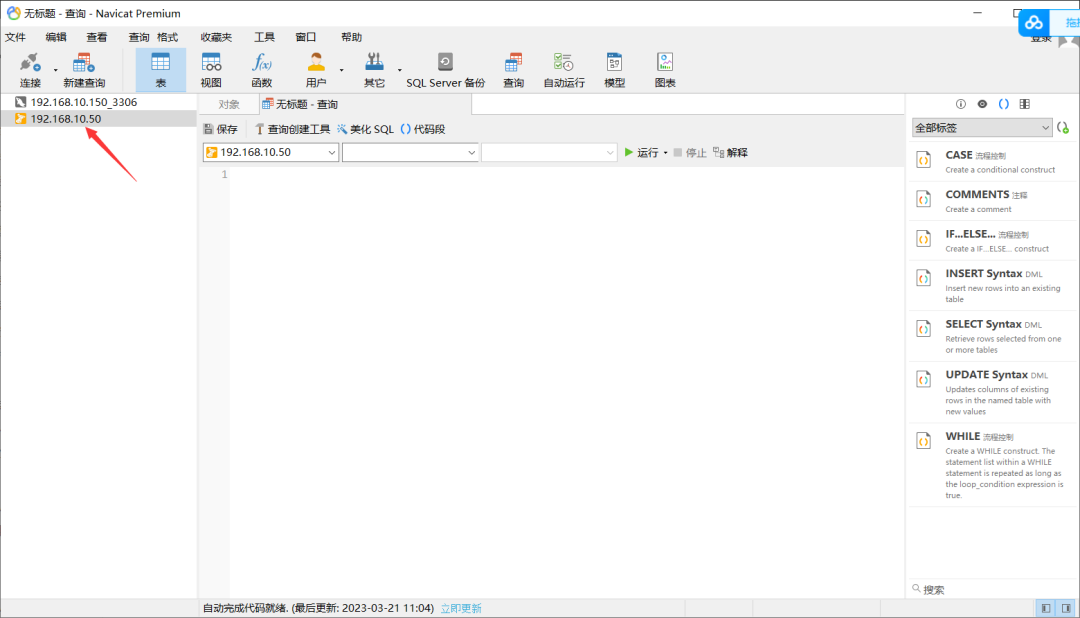The image size is (1080, 618).
Task: Expand the Run button dropdown arrow
Action: coord(665,153)
